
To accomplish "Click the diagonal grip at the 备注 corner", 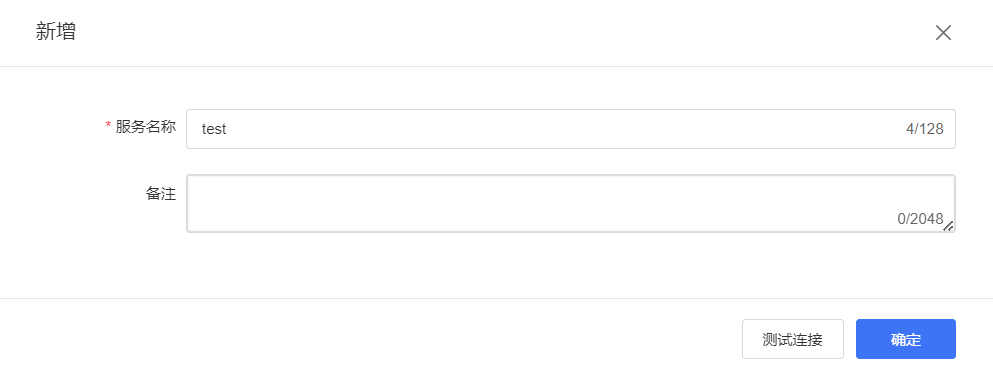I will pyautogui.click(x=949, y=226).
